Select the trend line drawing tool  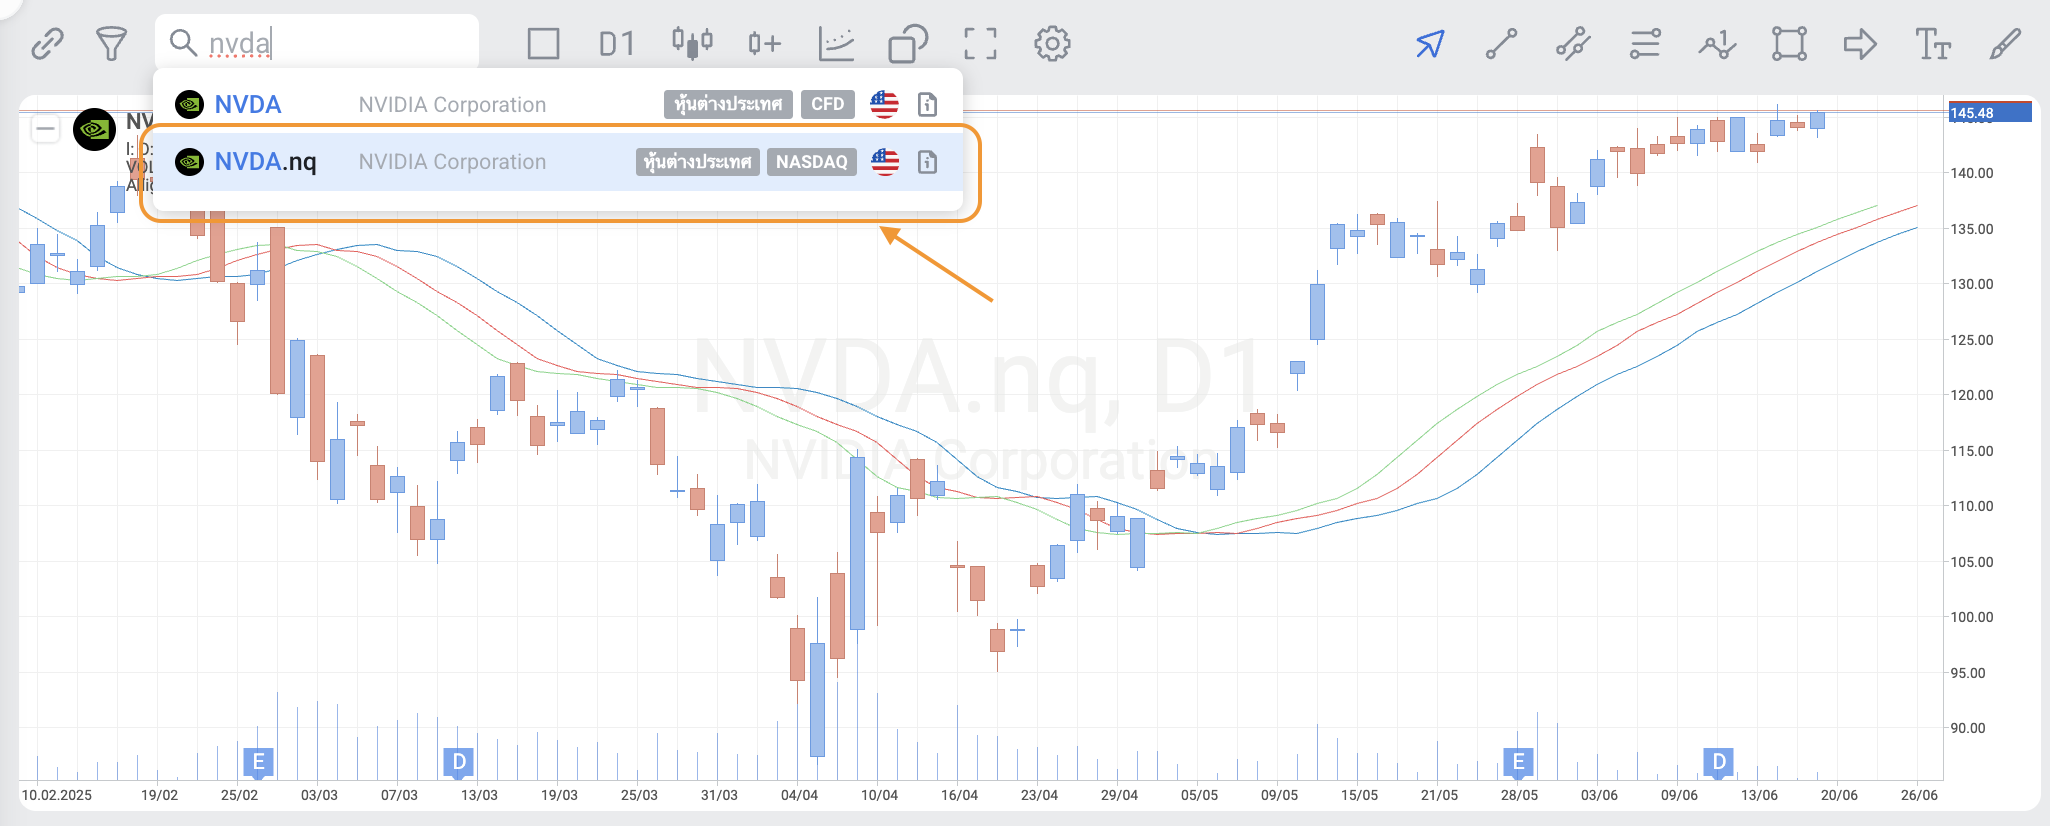[x=1501, y=44]
